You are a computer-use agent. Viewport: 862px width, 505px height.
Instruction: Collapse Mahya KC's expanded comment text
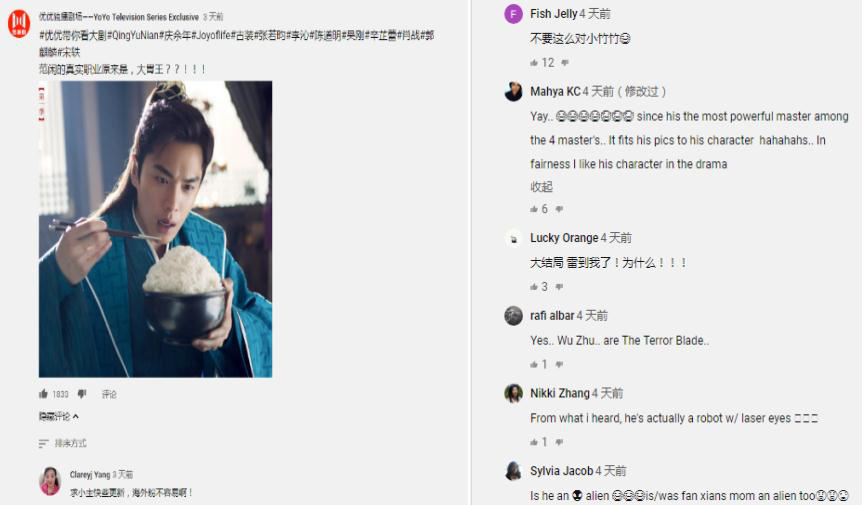[x=541, y=187]
